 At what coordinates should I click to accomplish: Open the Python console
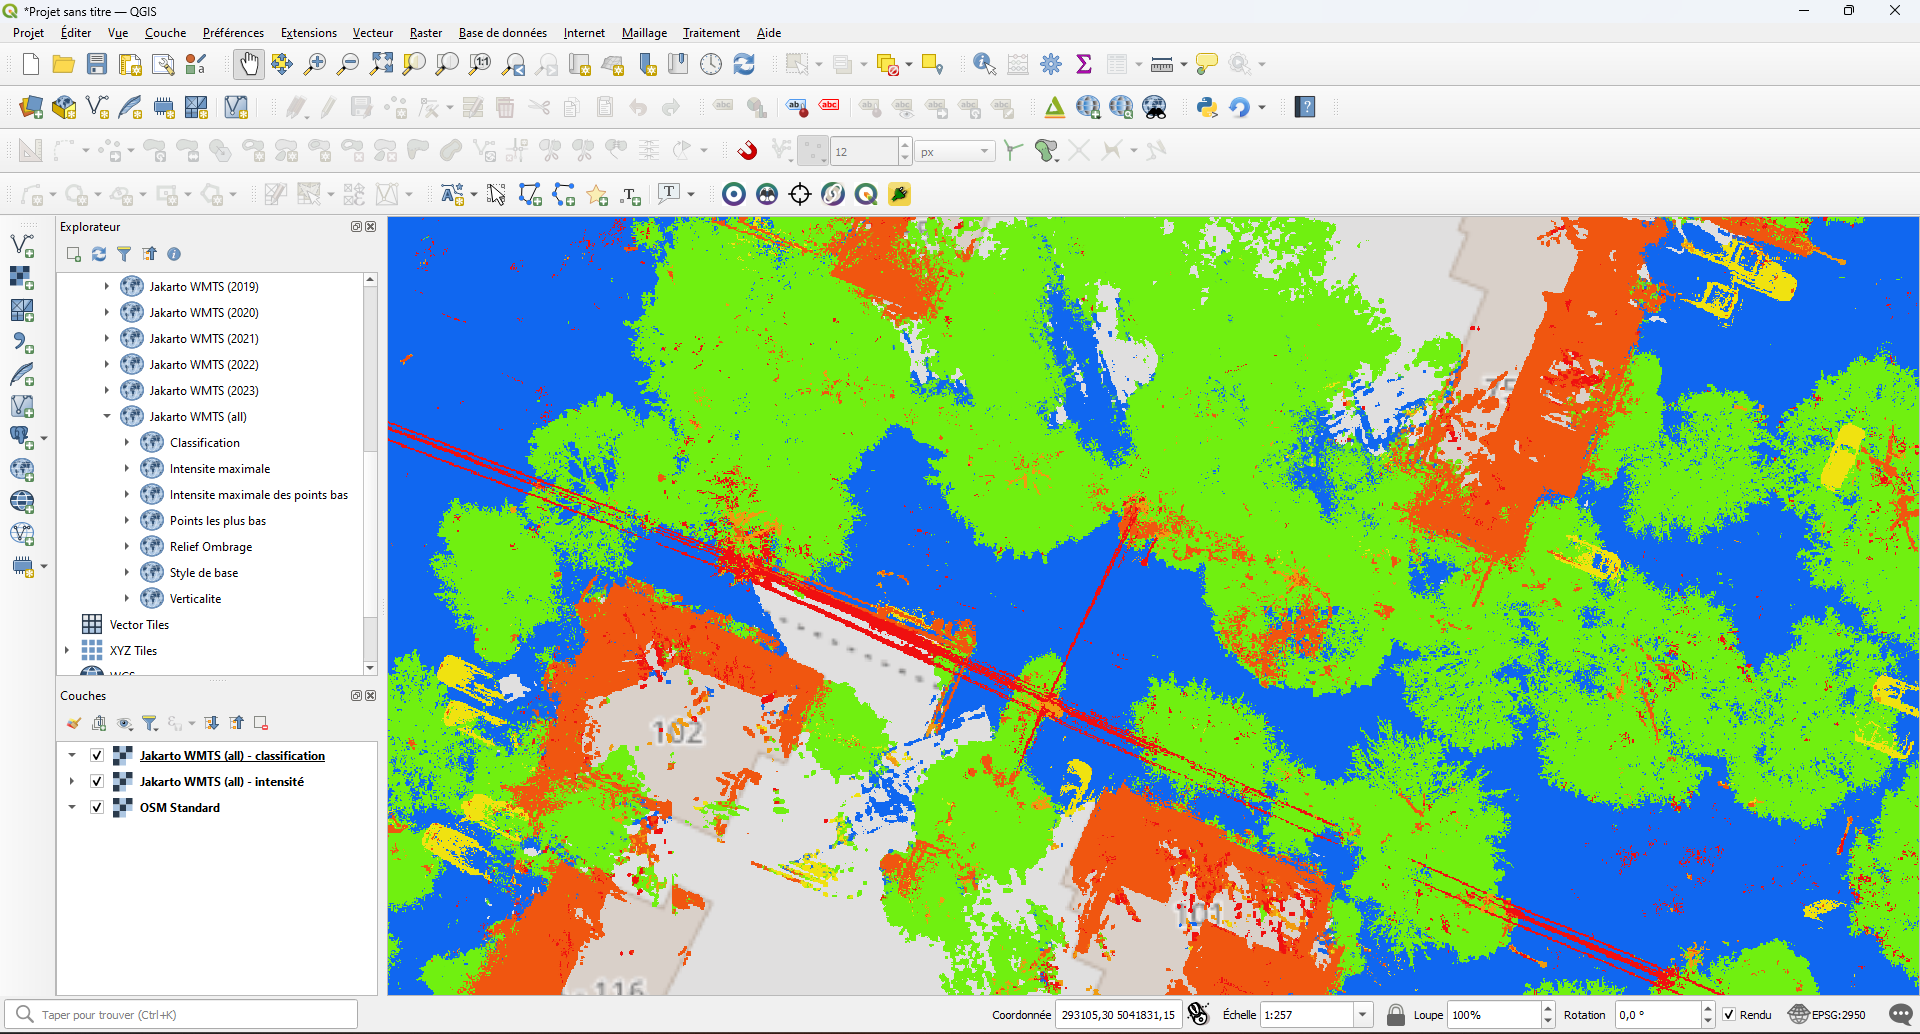[x=1207, y=108]
